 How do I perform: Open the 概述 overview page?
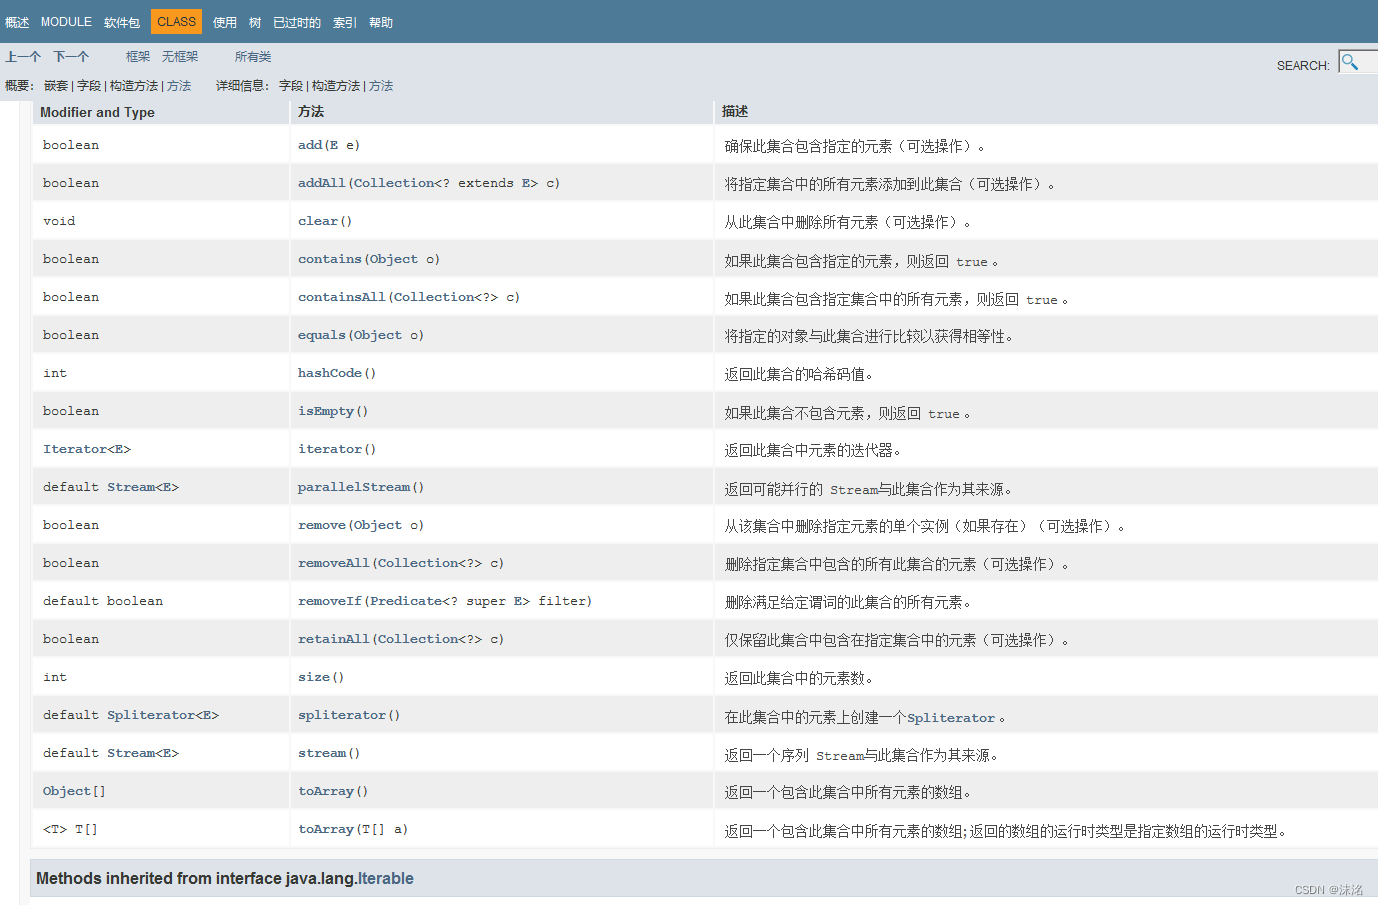pos(17,21)
